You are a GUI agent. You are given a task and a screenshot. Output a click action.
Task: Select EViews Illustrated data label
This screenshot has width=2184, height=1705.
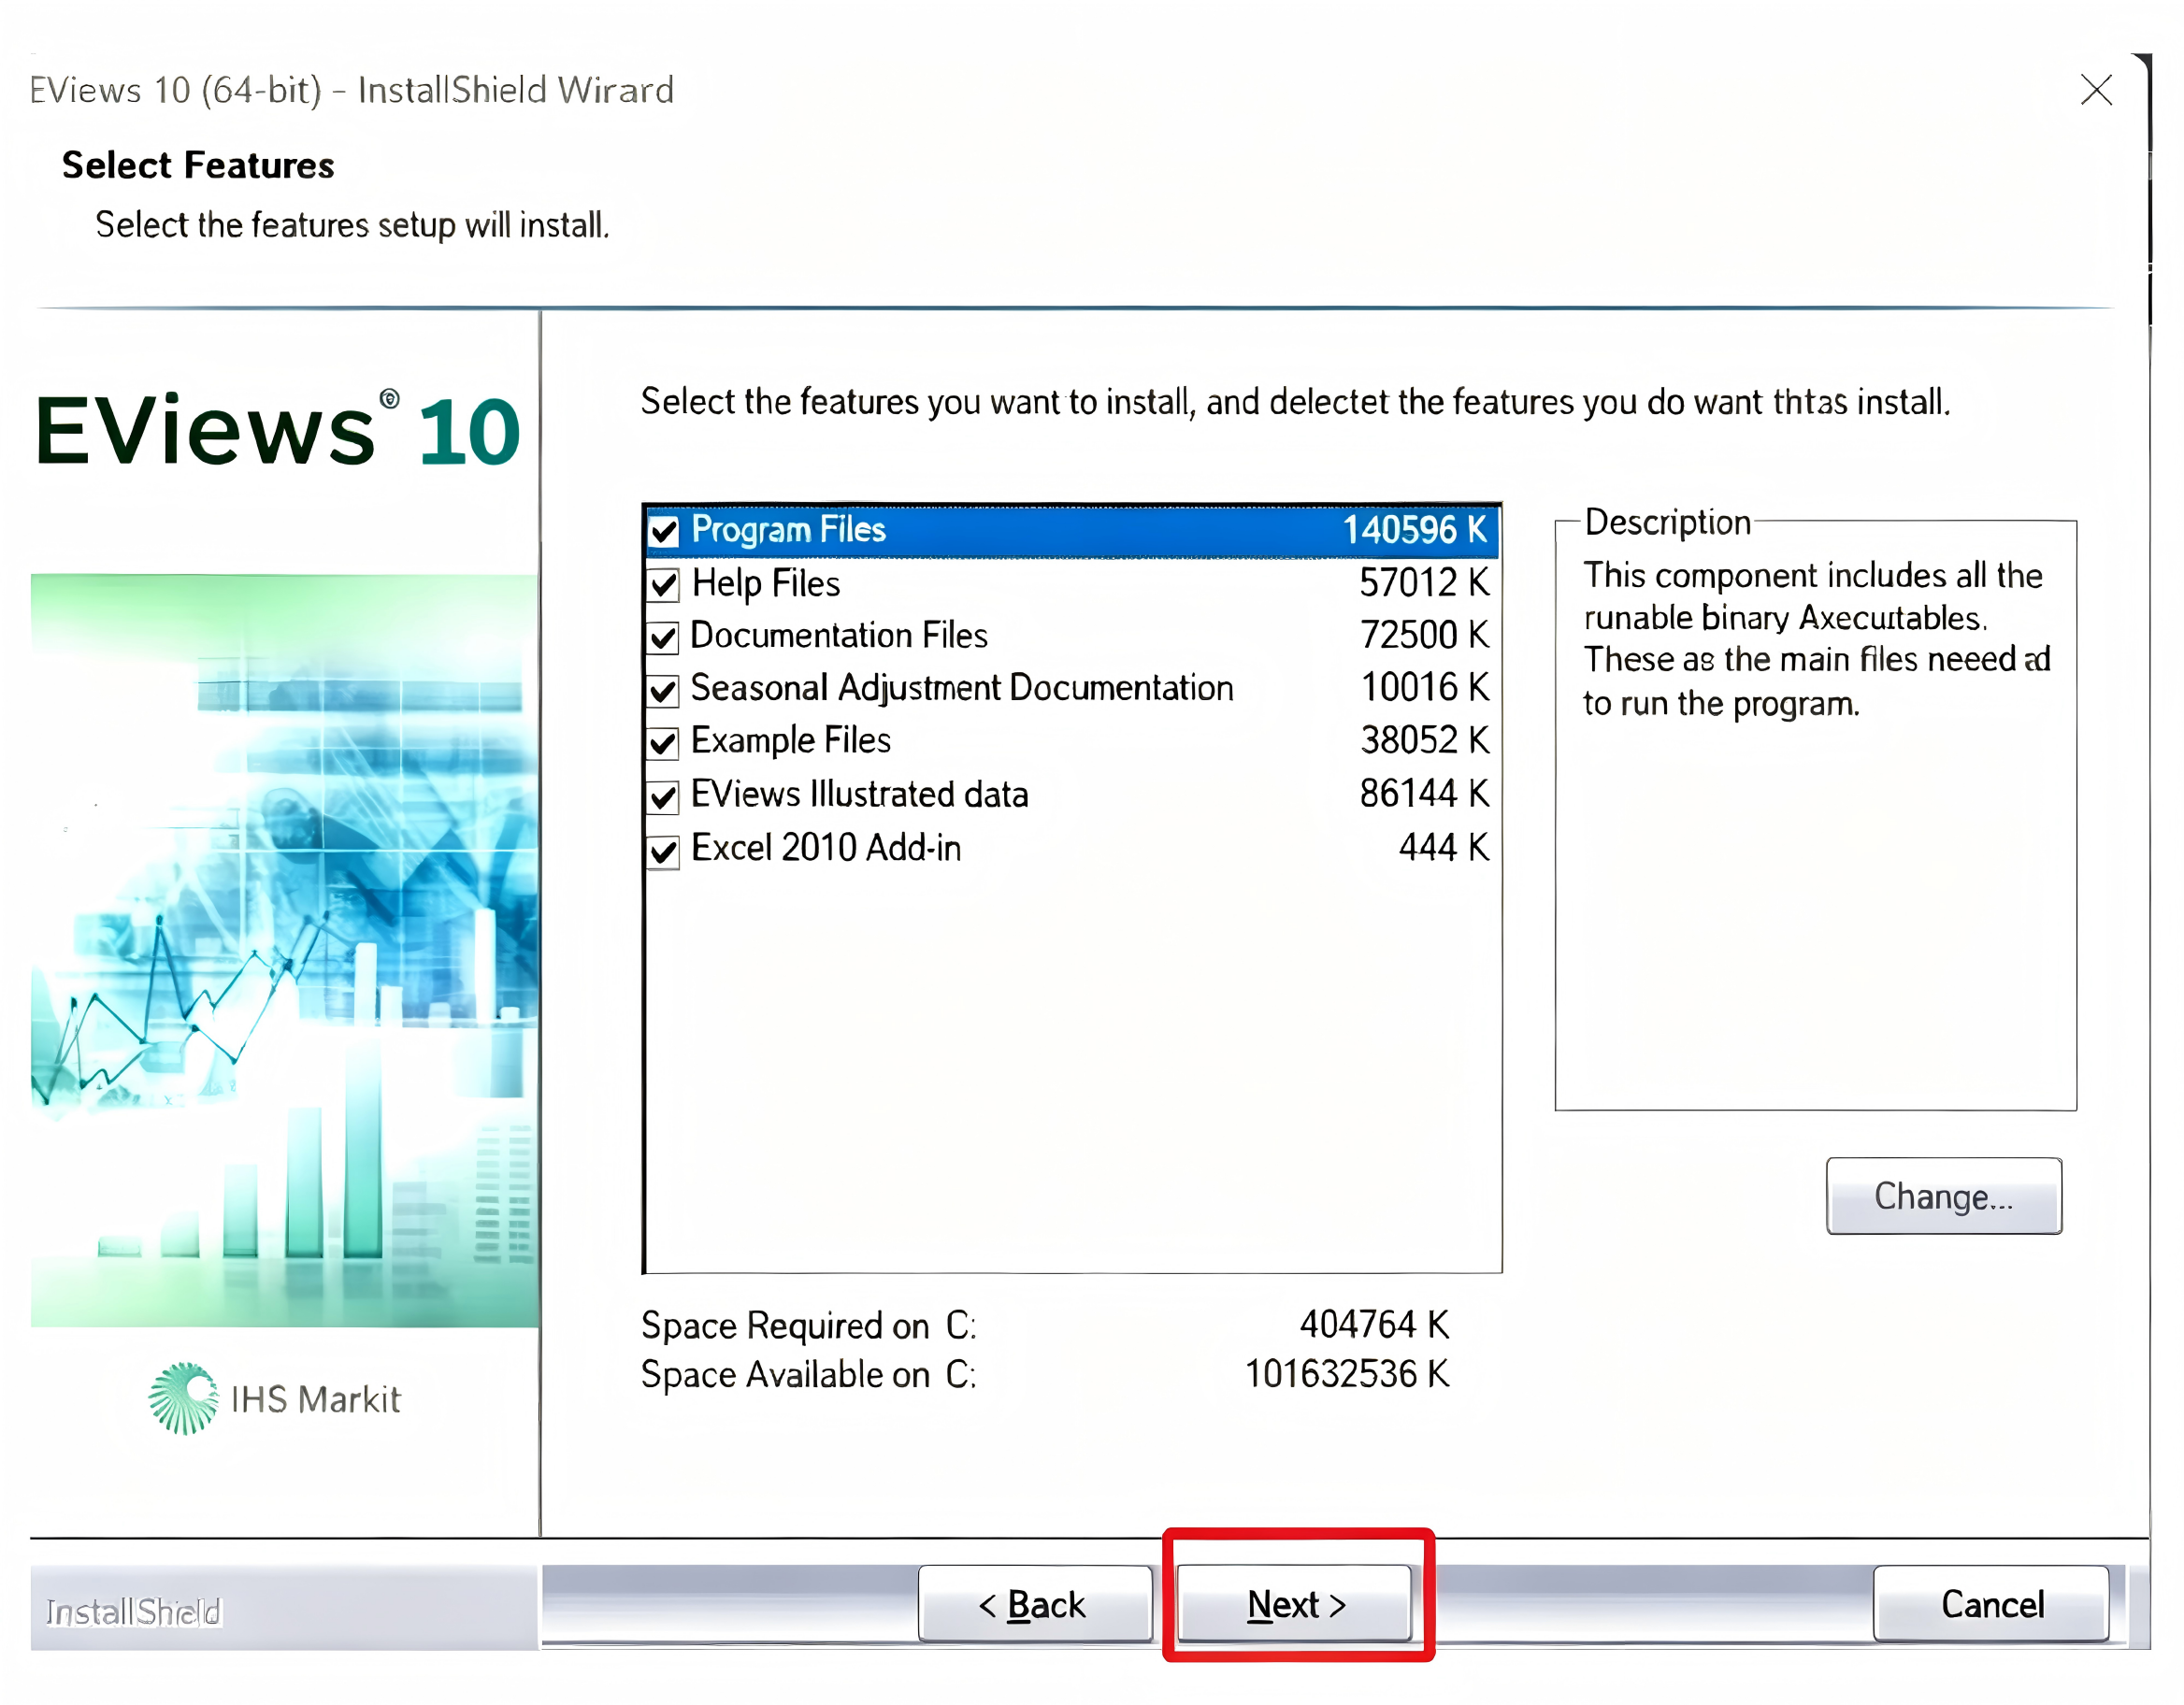coord(859,794)
